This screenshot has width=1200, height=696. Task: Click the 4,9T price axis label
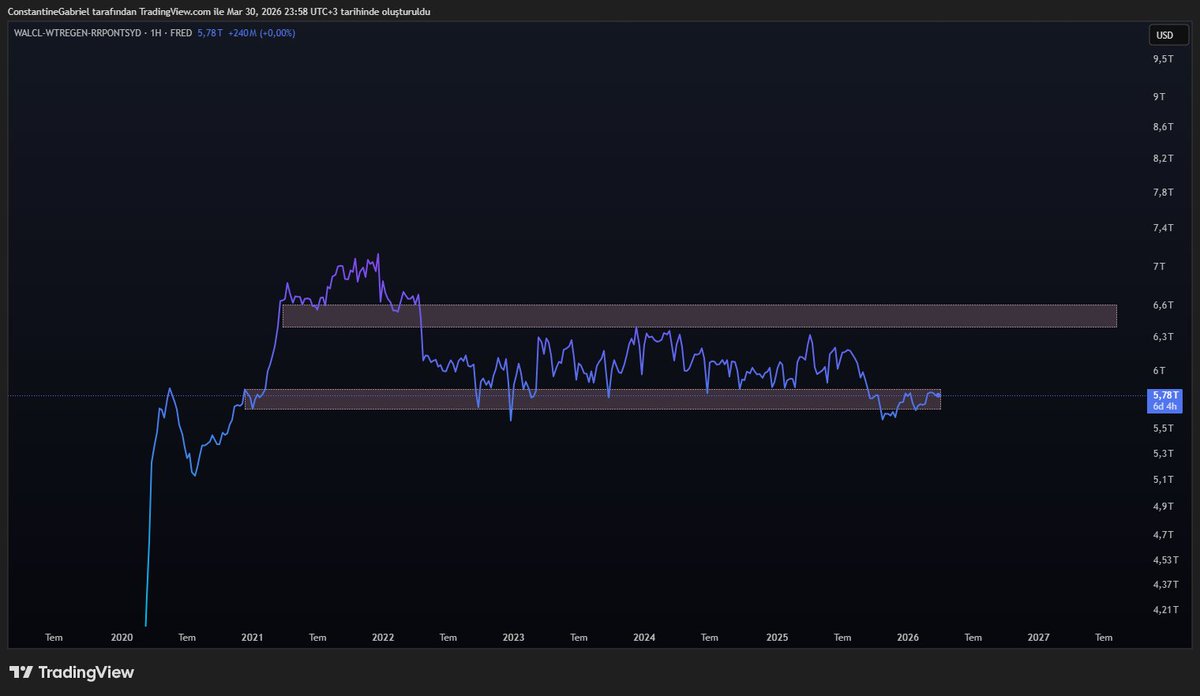(x=1163, y=507)
